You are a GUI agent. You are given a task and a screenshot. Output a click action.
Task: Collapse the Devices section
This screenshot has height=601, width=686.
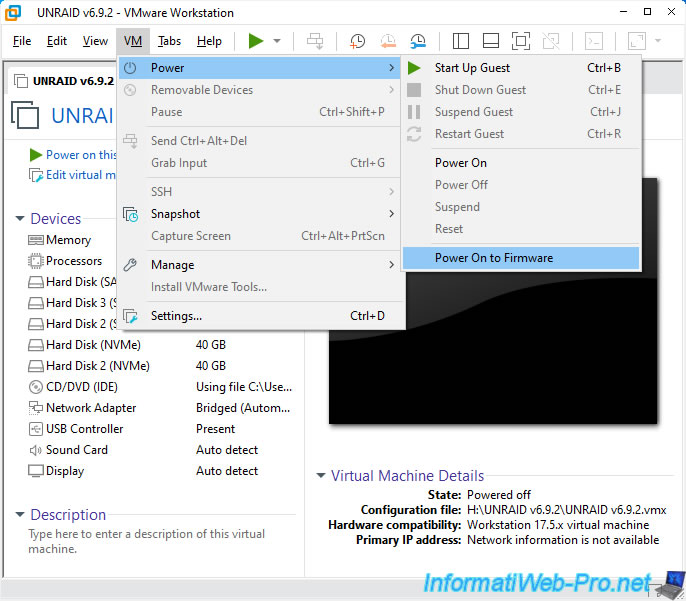[x=20, y=219]
